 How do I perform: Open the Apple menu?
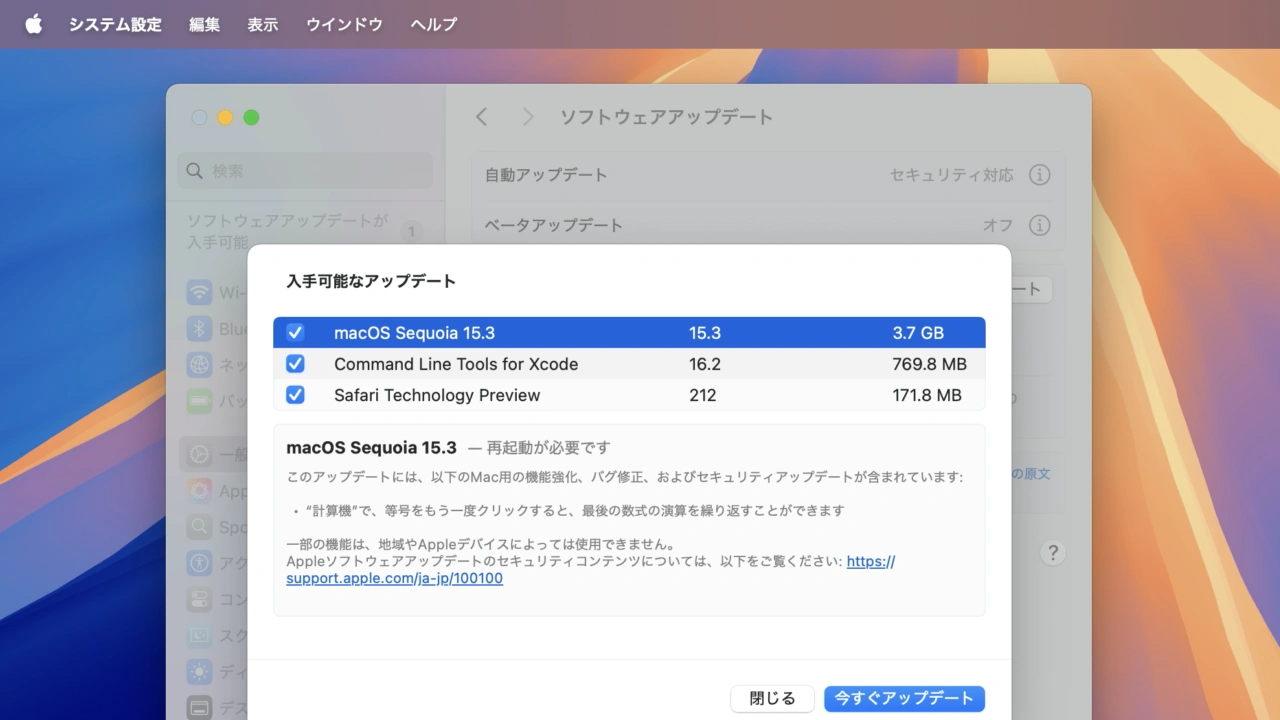(33, 24)
